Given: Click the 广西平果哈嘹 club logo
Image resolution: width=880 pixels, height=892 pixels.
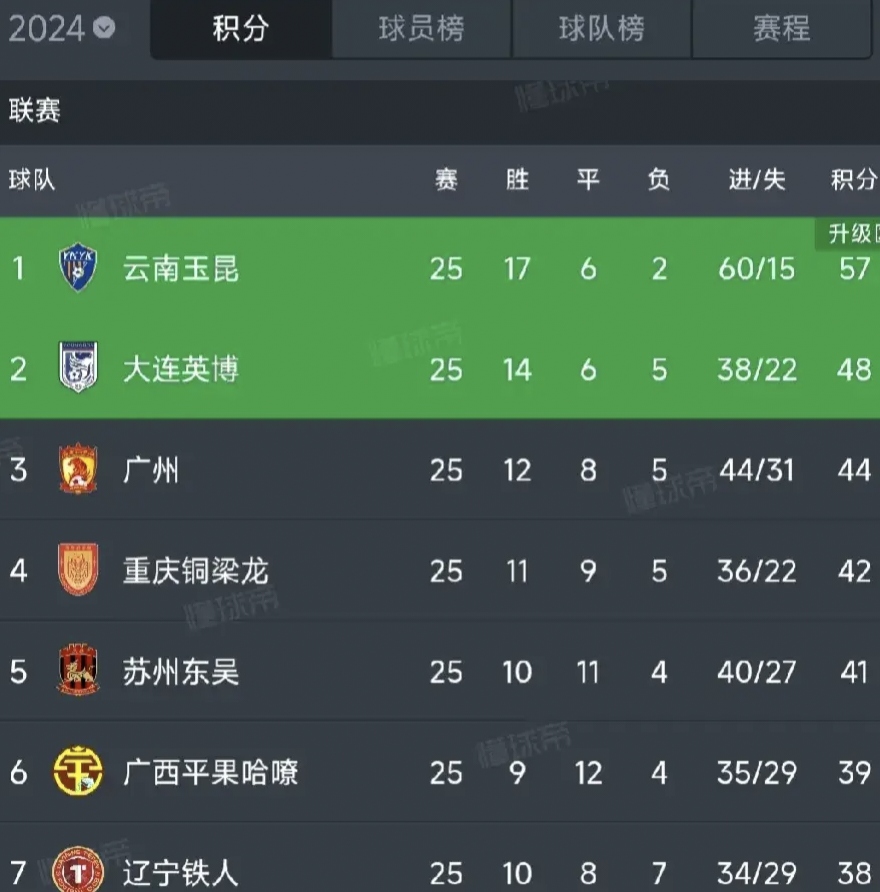Looking at the screenshot, I should coord(75,772).
